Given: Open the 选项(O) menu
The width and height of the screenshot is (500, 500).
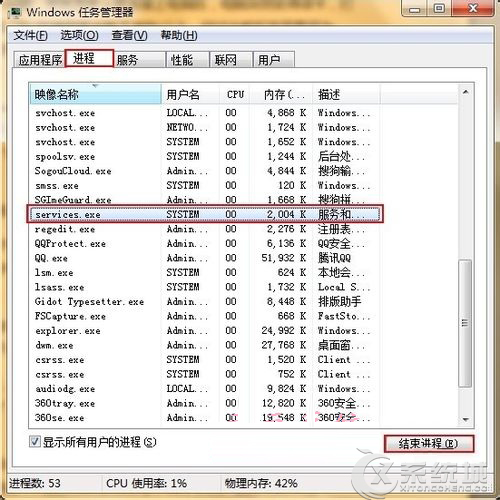Looking at the screenshot, I should 79,35.
